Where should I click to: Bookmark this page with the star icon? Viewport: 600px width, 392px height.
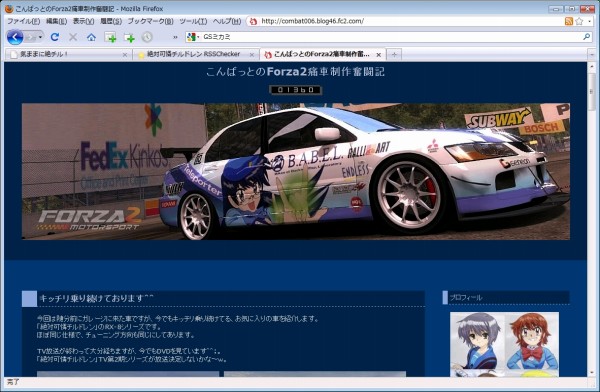[x=579, y=21]
